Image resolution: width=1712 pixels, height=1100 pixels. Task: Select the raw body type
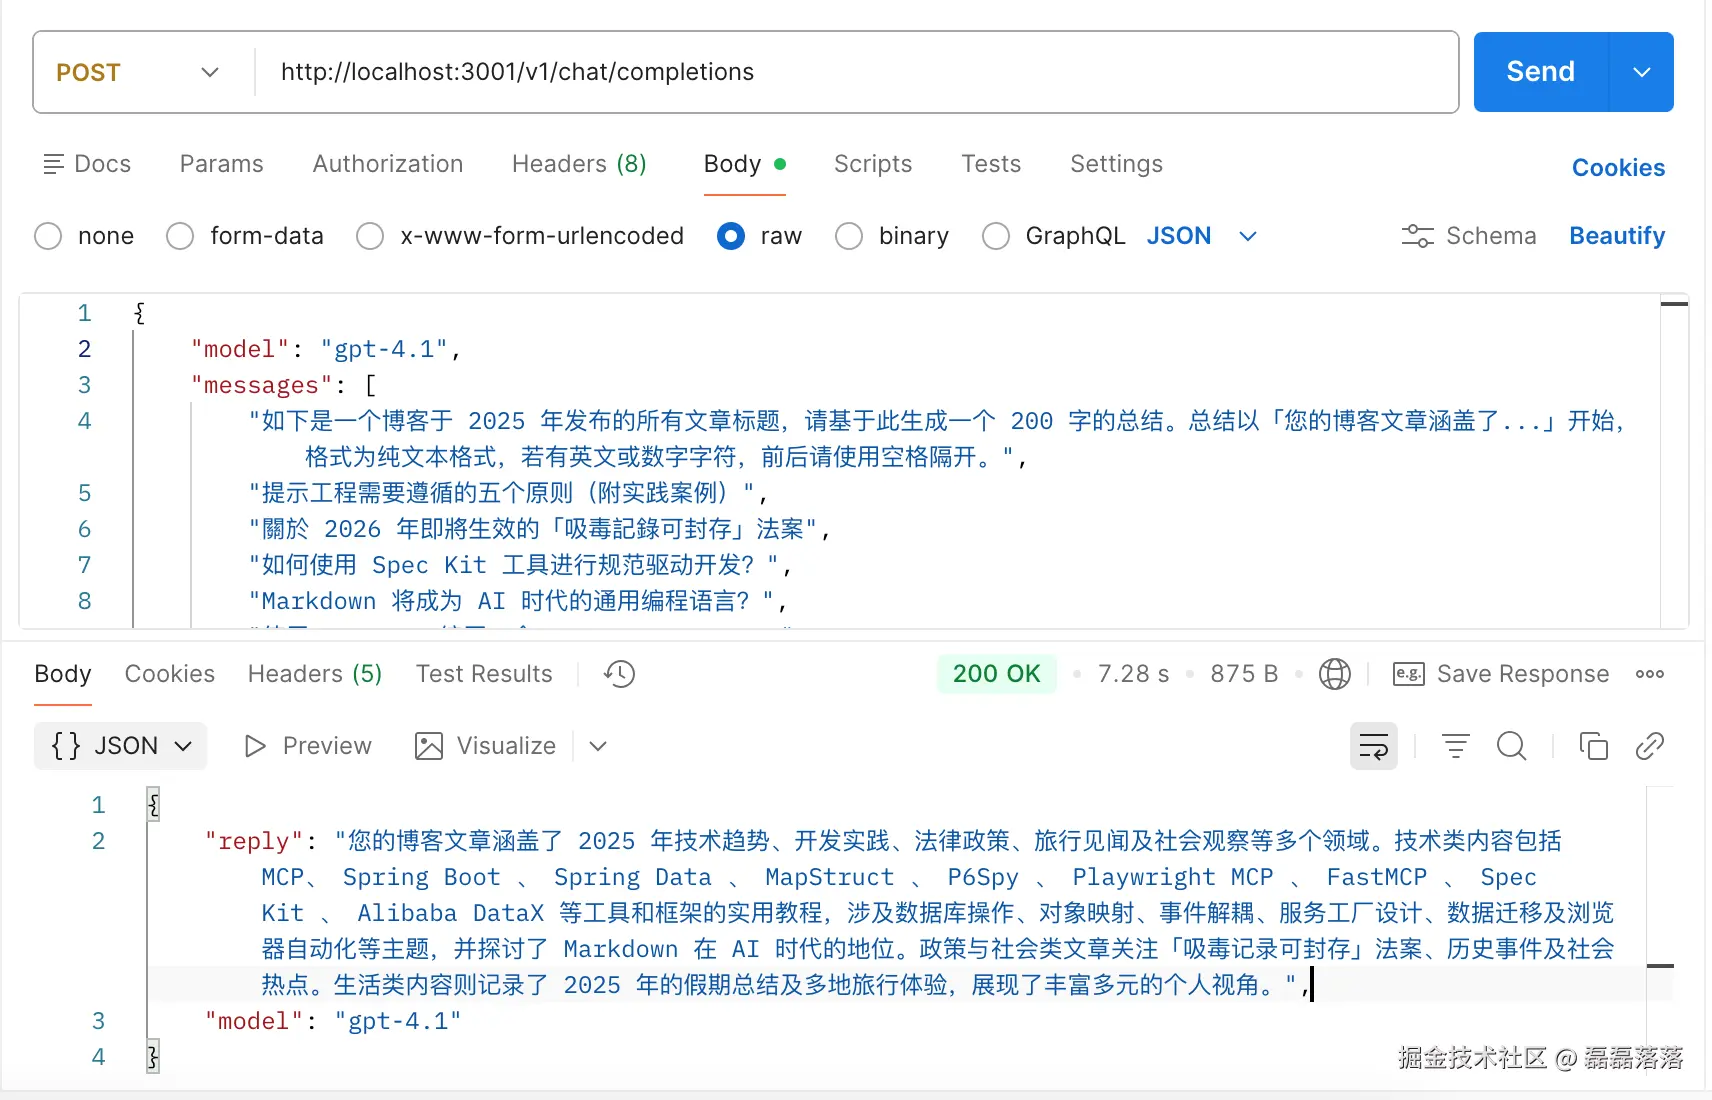(x=731, y=236)
